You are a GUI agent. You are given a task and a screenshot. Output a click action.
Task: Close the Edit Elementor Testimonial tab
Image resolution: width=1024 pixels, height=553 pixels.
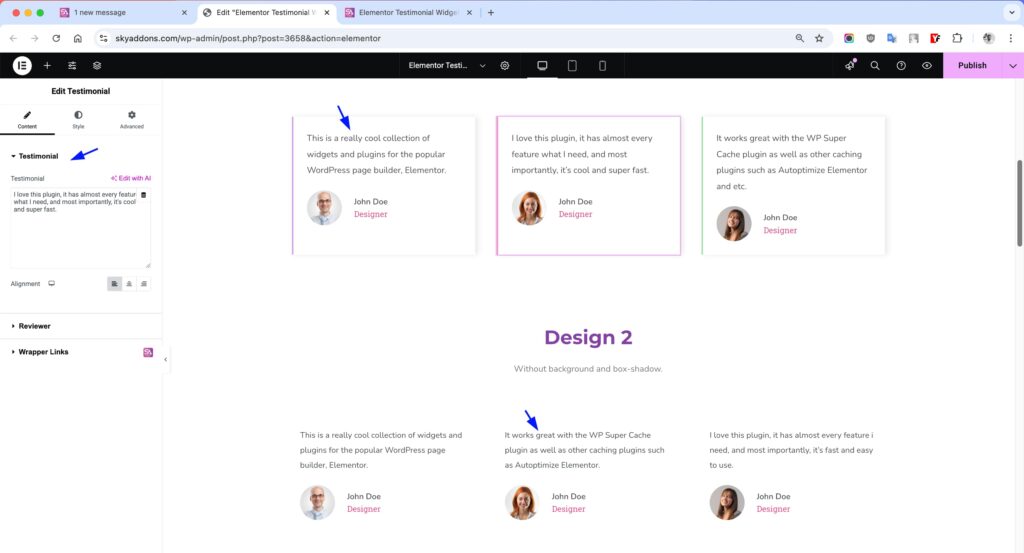pyautogui.click(x=328, y=12)
